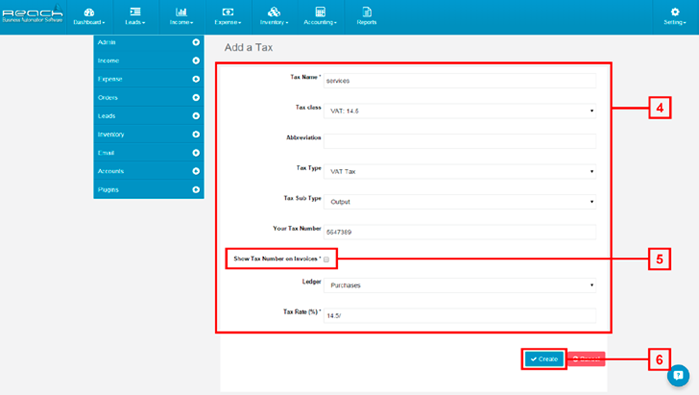The image size is (699, 395).
Task: Click the Create button
Action: tap(544, 359)
